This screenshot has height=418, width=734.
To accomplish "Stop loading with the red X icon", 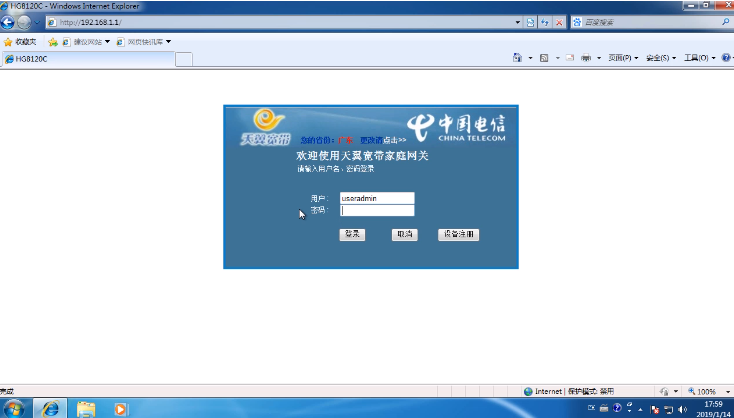I will pos(559,22).
